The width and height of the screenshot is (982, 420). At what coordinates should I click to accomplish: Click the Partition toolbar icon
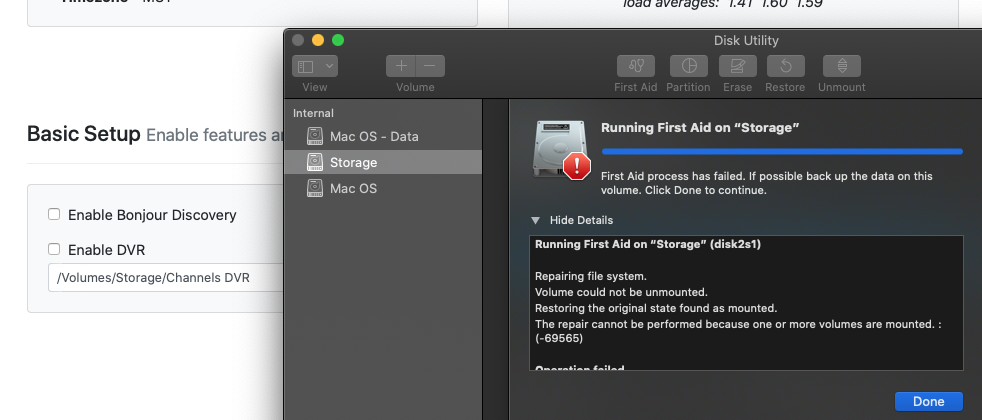tap(688, 66)
